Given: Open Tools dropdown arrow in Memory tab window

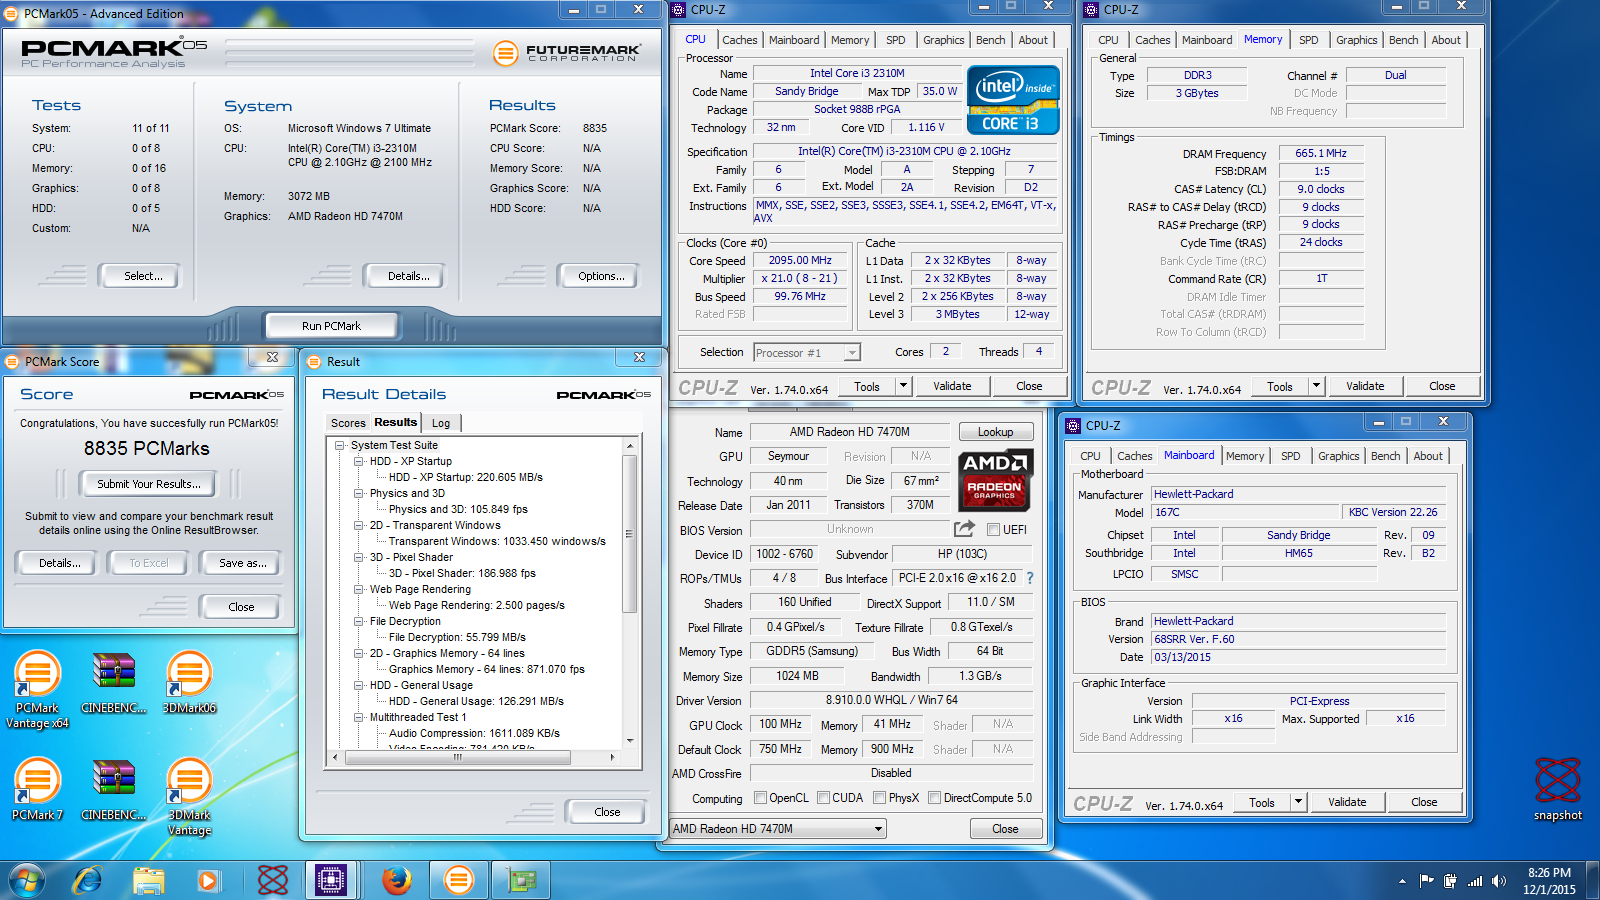Looking at the screenshot, I should point(1316,386).
